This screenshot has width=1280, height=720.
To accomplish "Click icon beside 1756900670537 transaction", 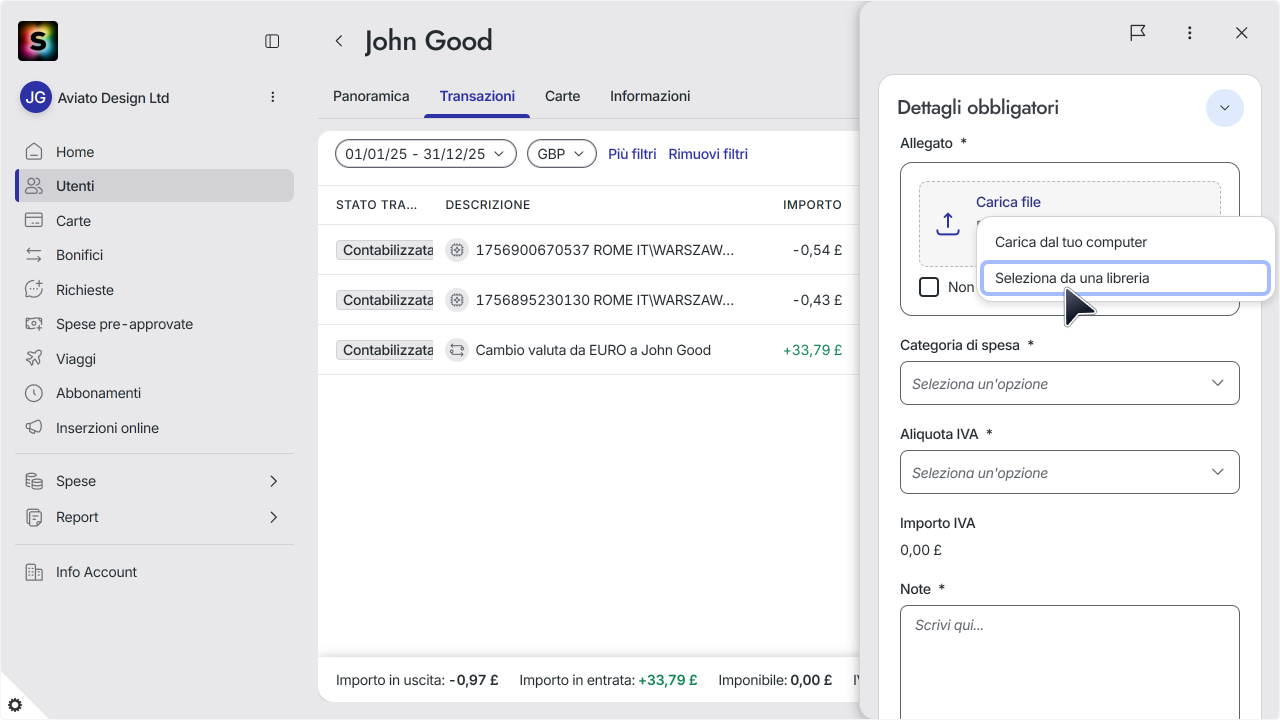I will 457,250.
